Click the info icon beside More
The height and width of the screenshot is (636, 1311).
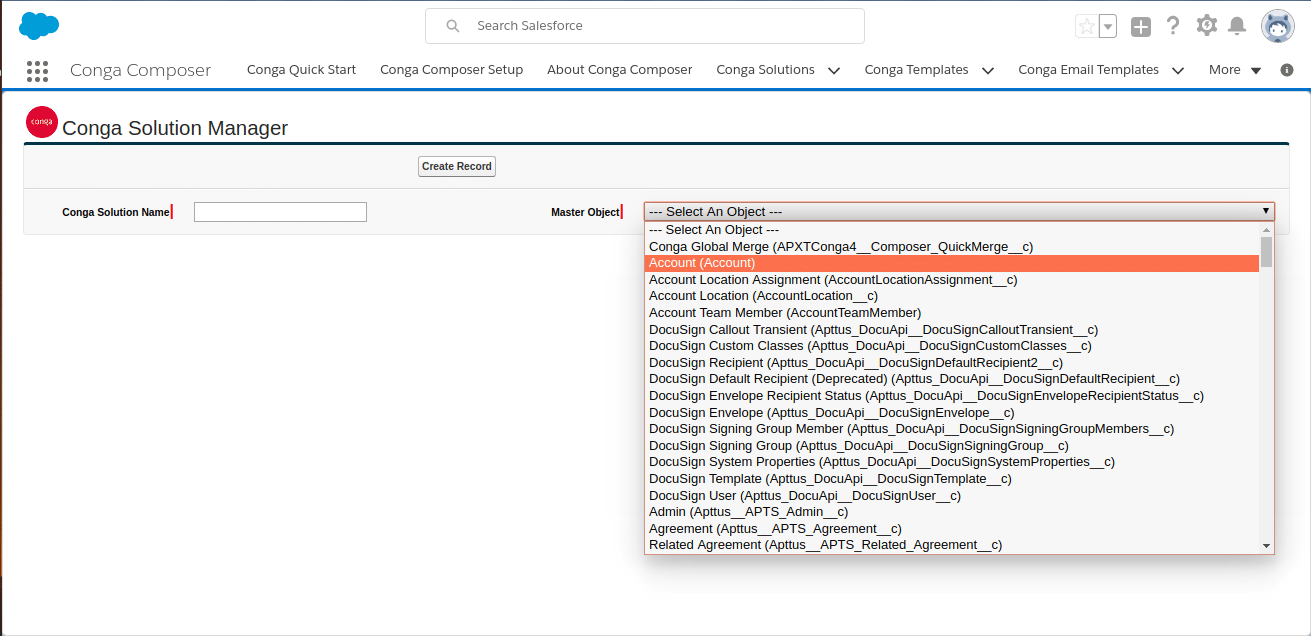tap(1287, 70)
